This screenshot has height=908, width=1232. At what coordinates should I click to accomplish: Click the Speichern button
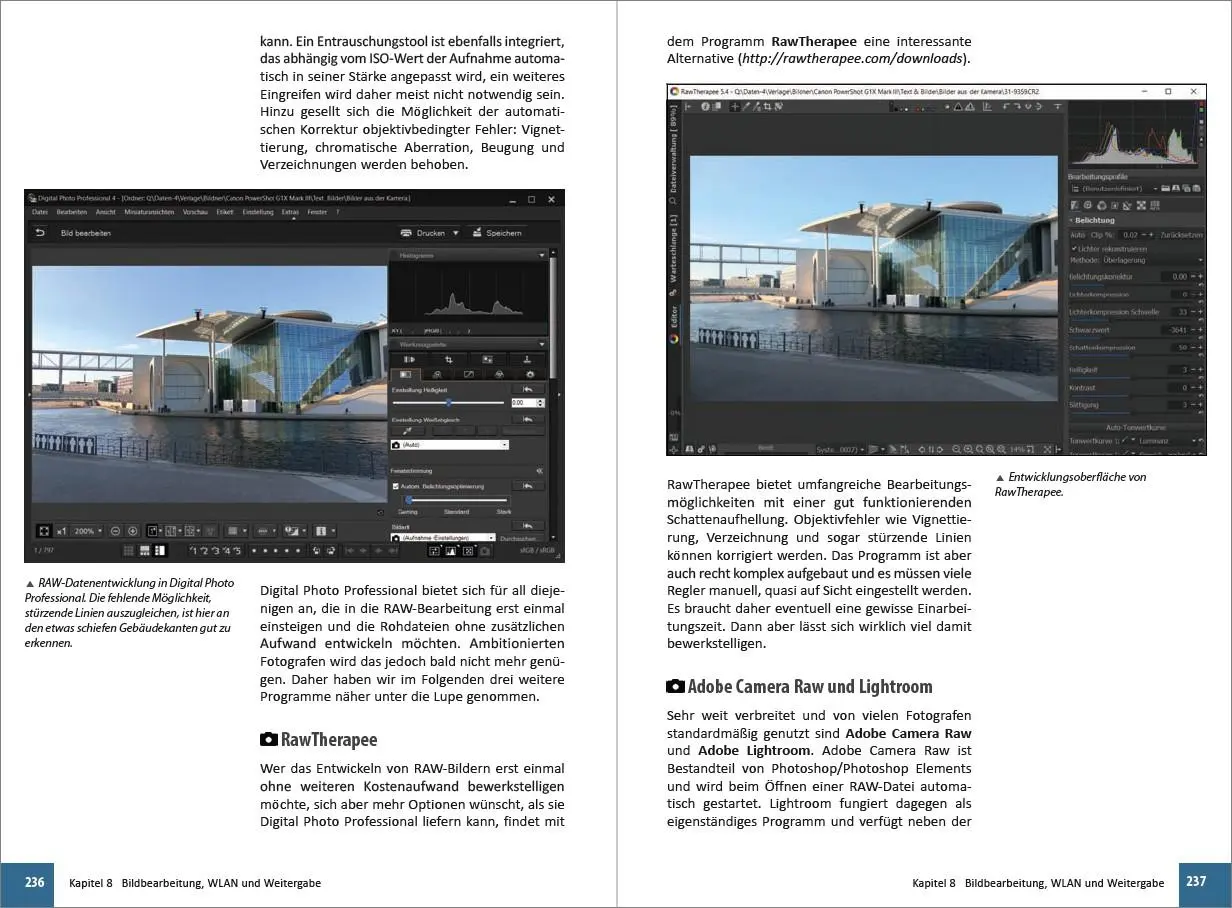click(497, 233)
